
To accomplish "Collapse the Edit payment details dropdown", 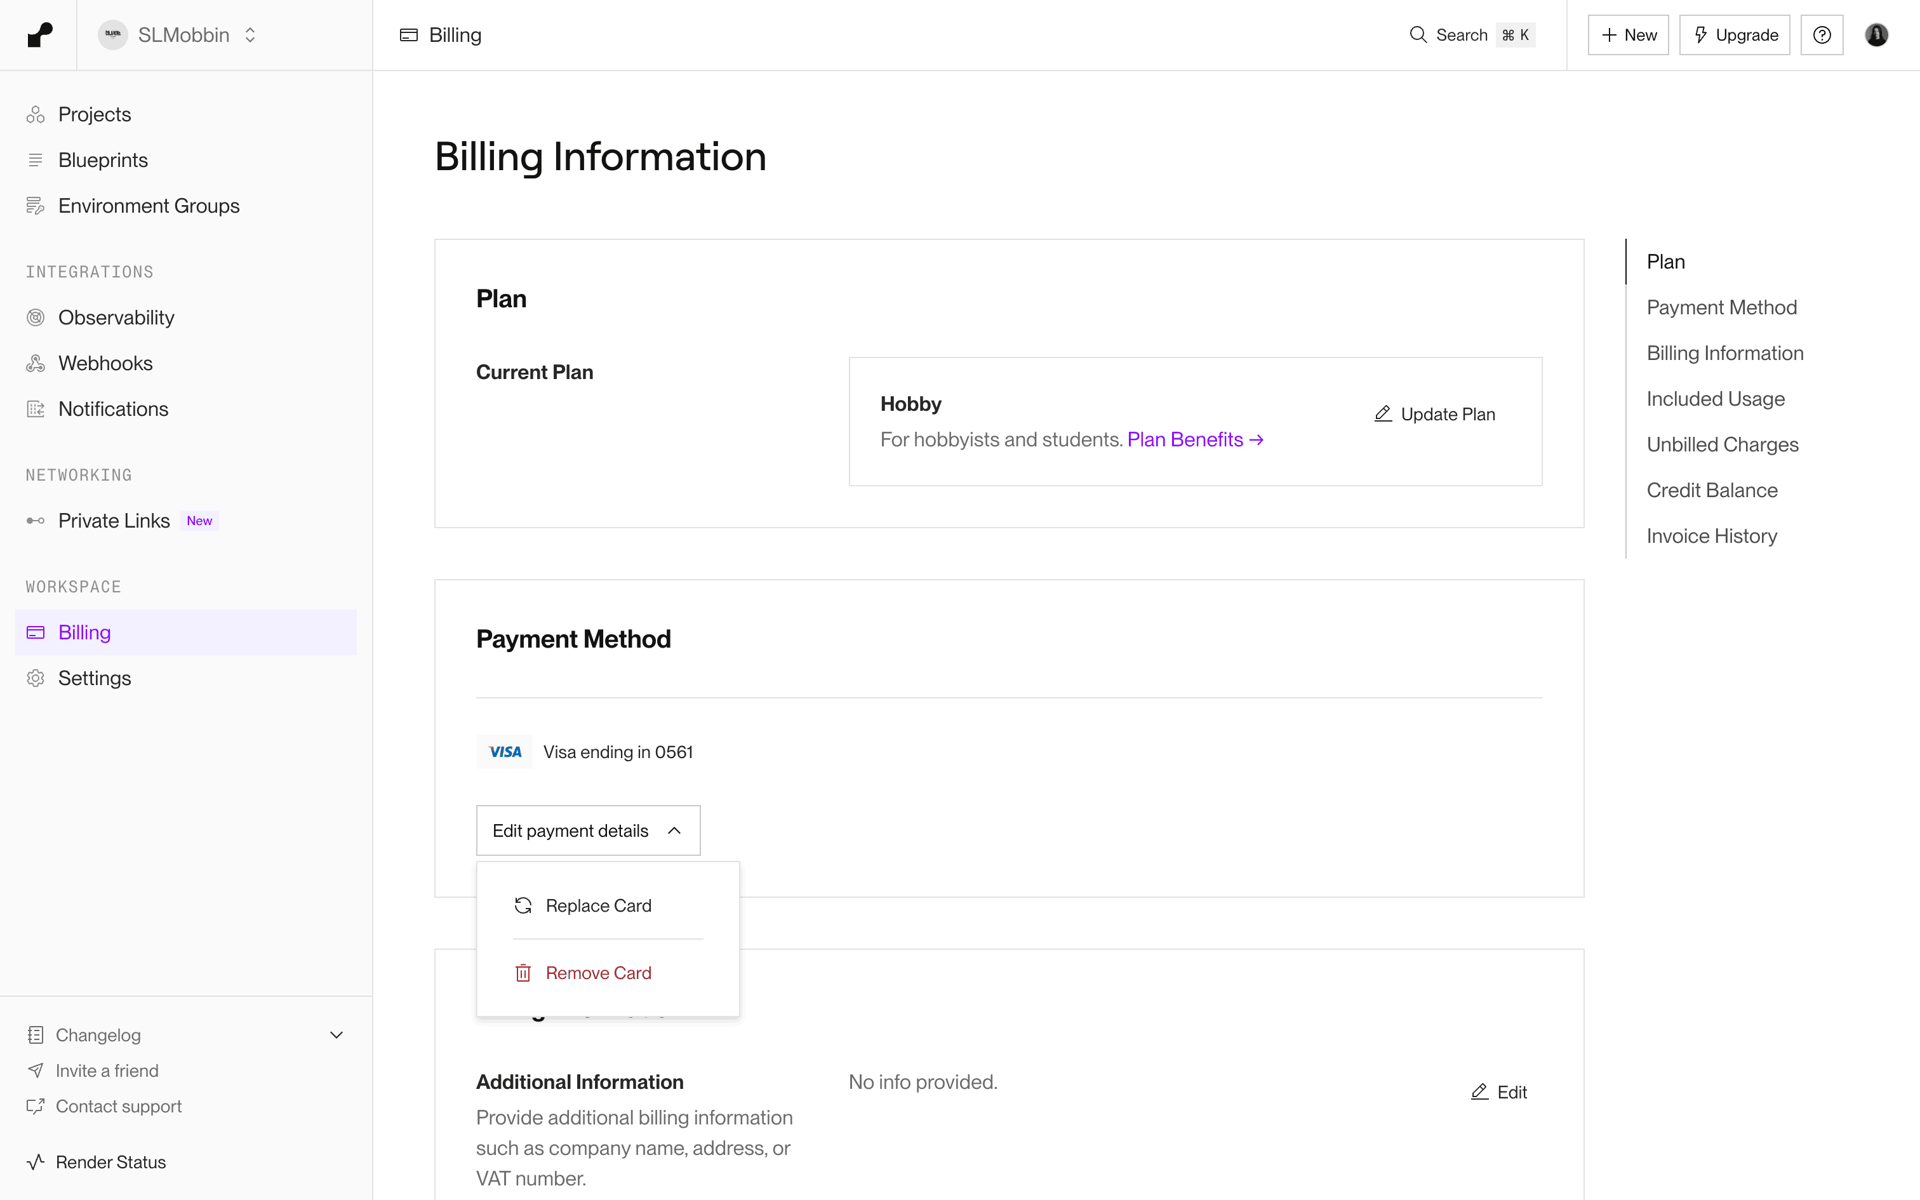I will click(x=588, y=831).
